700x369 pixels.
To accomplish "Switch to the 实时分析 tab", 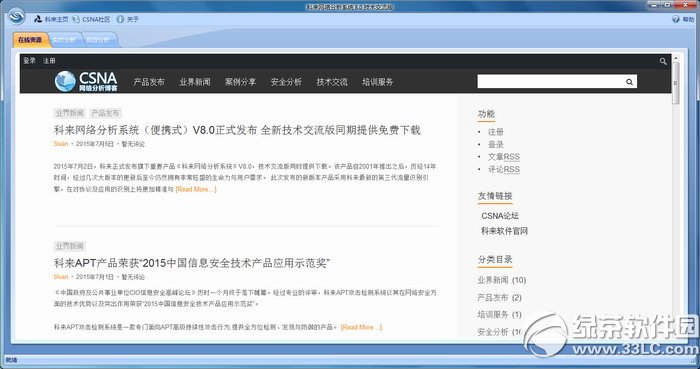I will click(64, 40).
